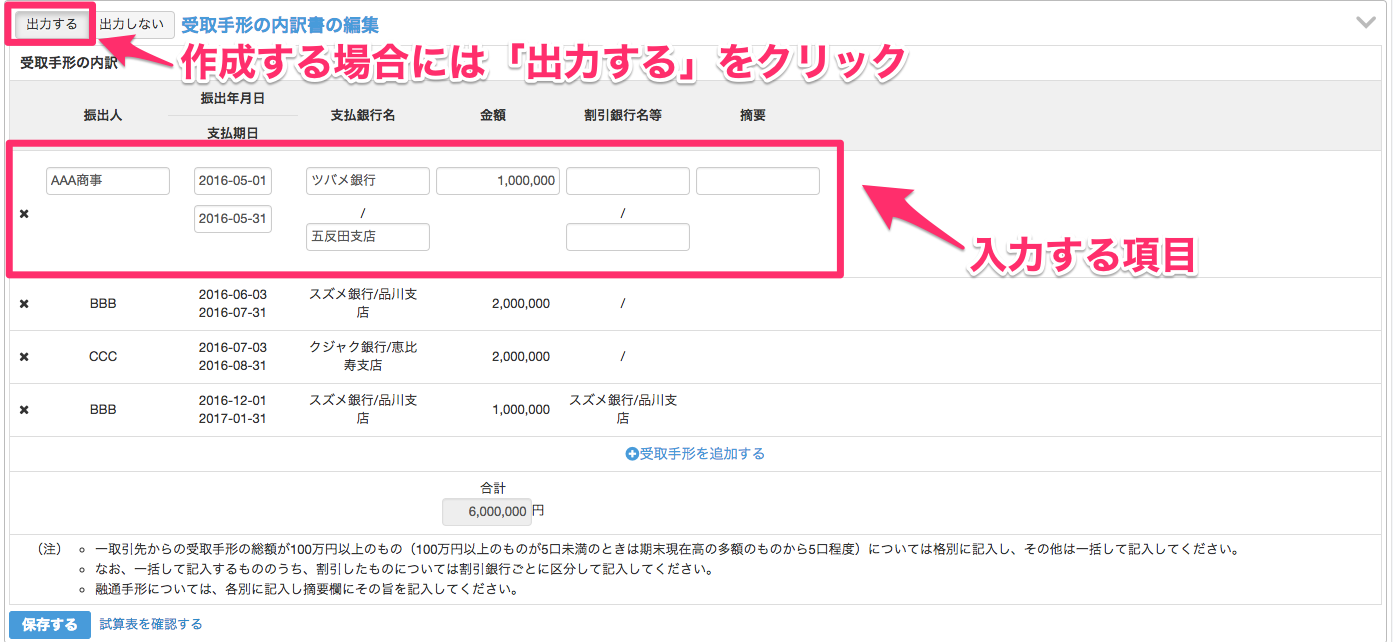This screenshot has height=642, width=1393.
Task: Edit the bank name field ツバメ銀行
Action: (x=368, y=181)
